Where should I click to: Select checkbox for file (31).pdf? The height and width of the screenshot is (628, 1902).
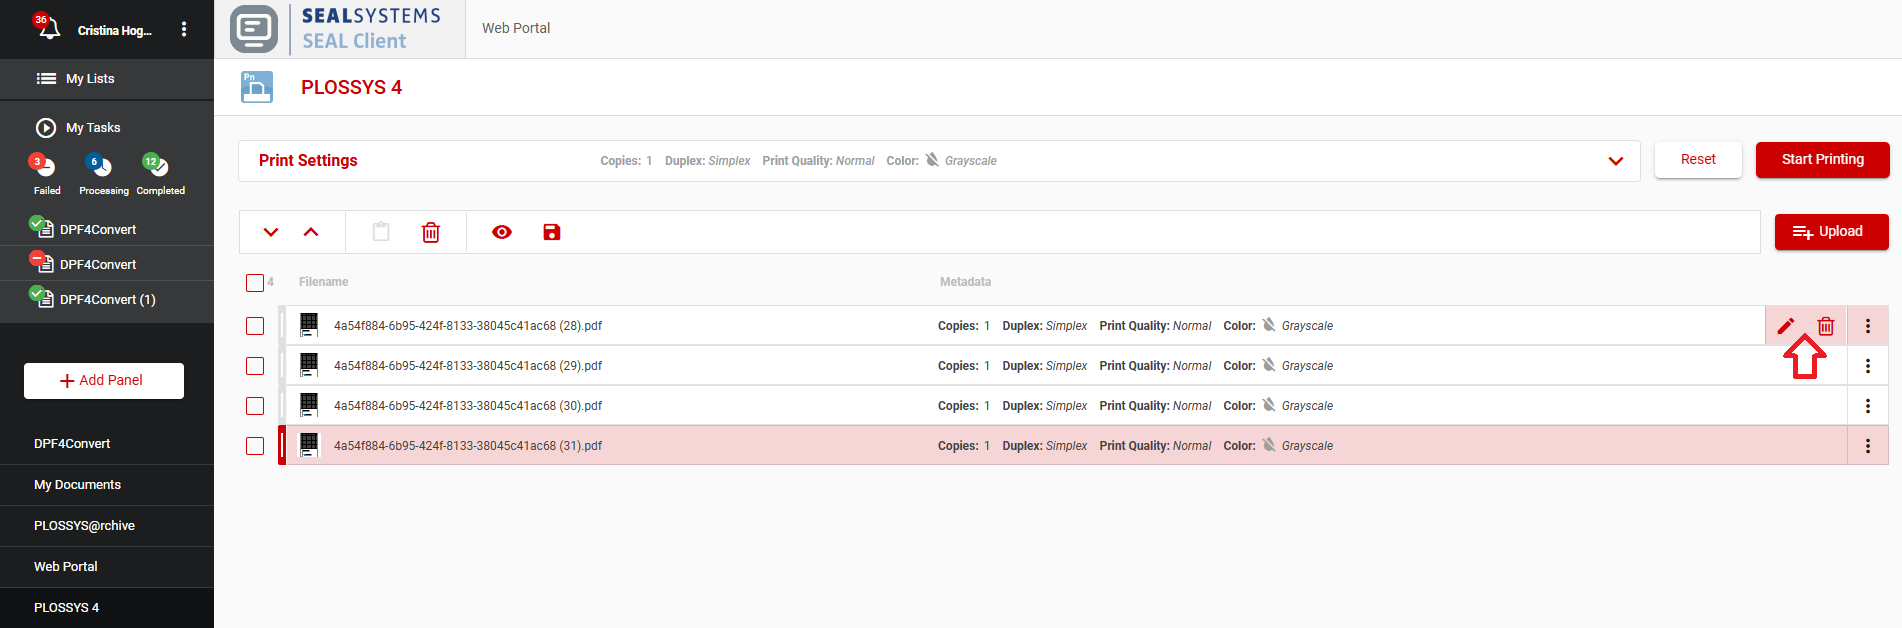[255, 446]
